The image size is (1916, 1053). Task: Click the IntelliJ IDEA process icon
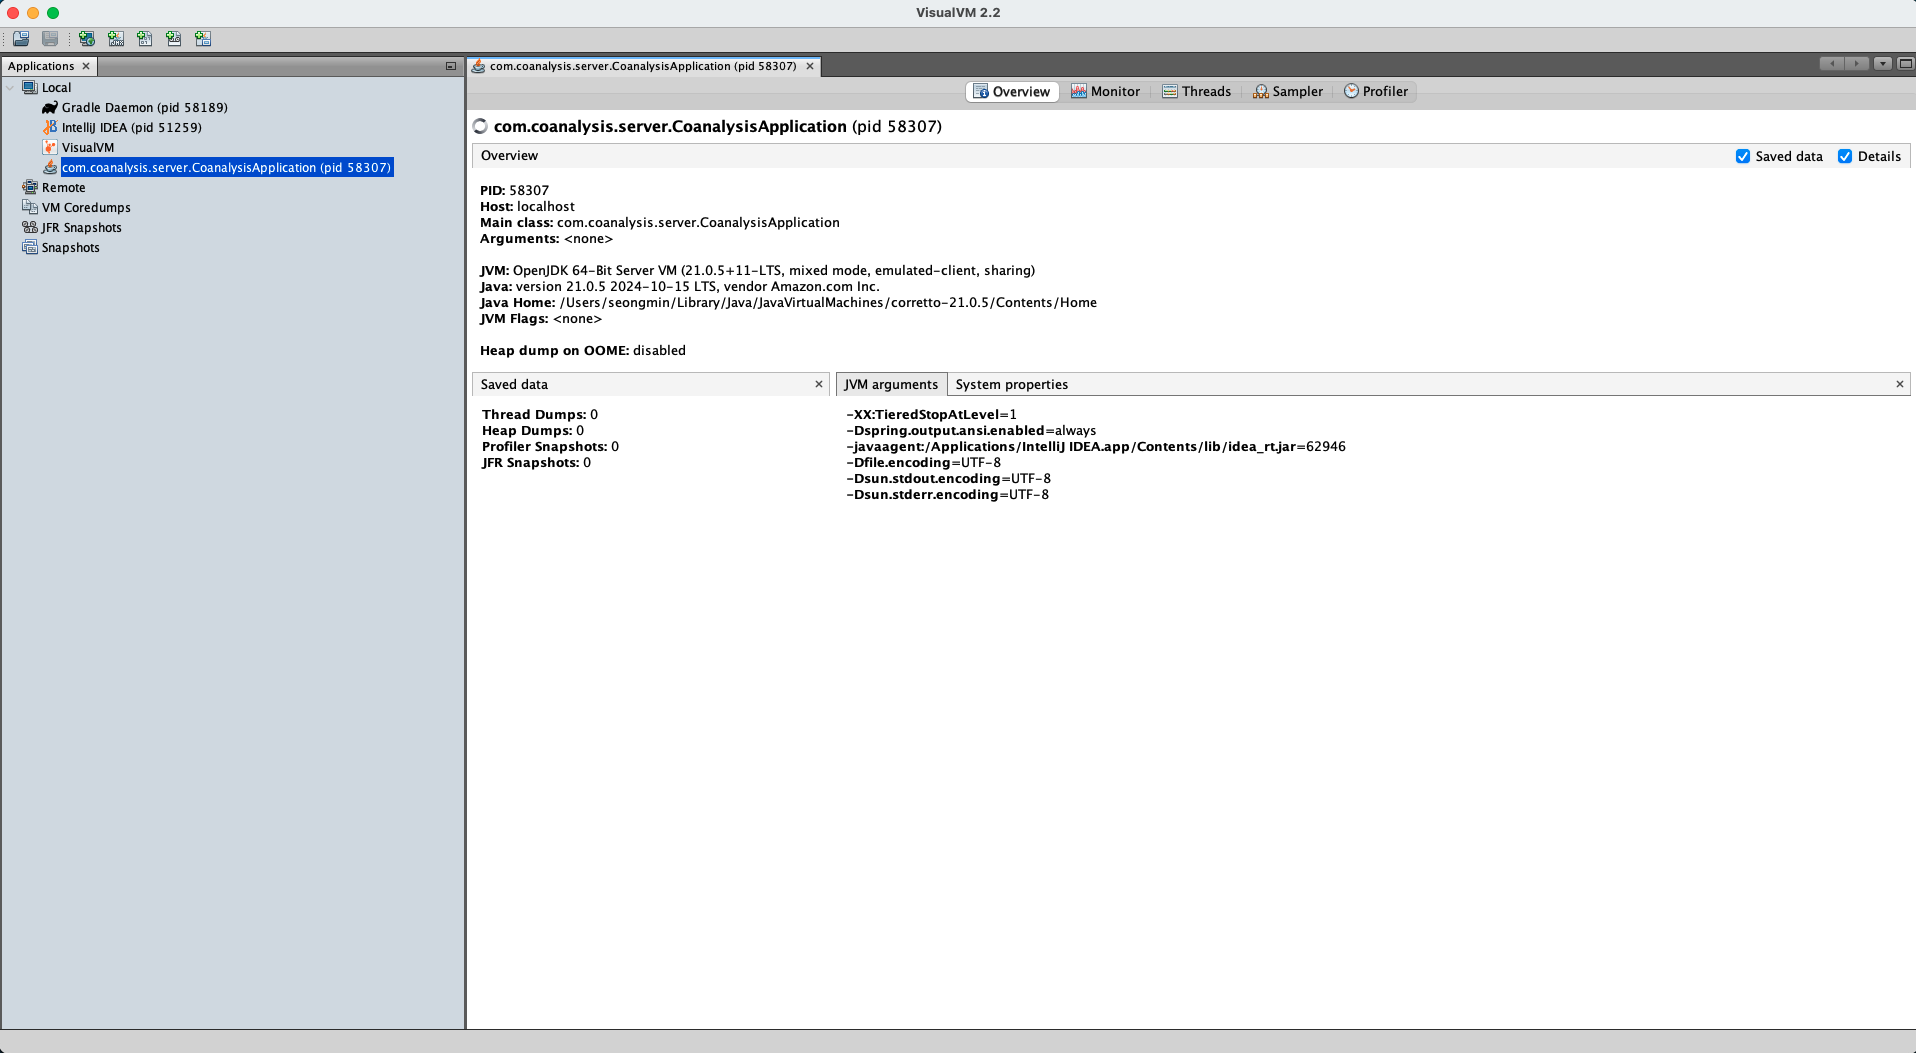pos(50,128)
